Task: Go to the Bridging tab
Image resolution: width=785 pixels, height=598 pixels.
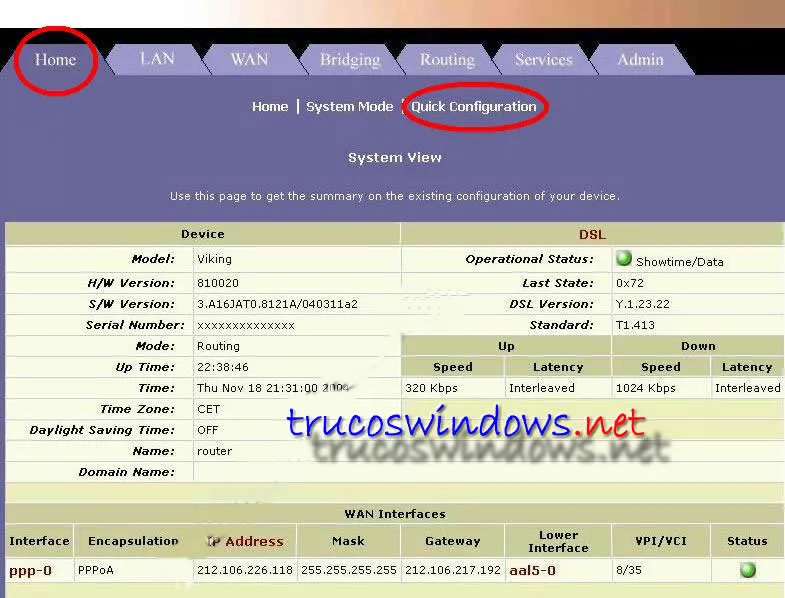Action: pos(350,59)
